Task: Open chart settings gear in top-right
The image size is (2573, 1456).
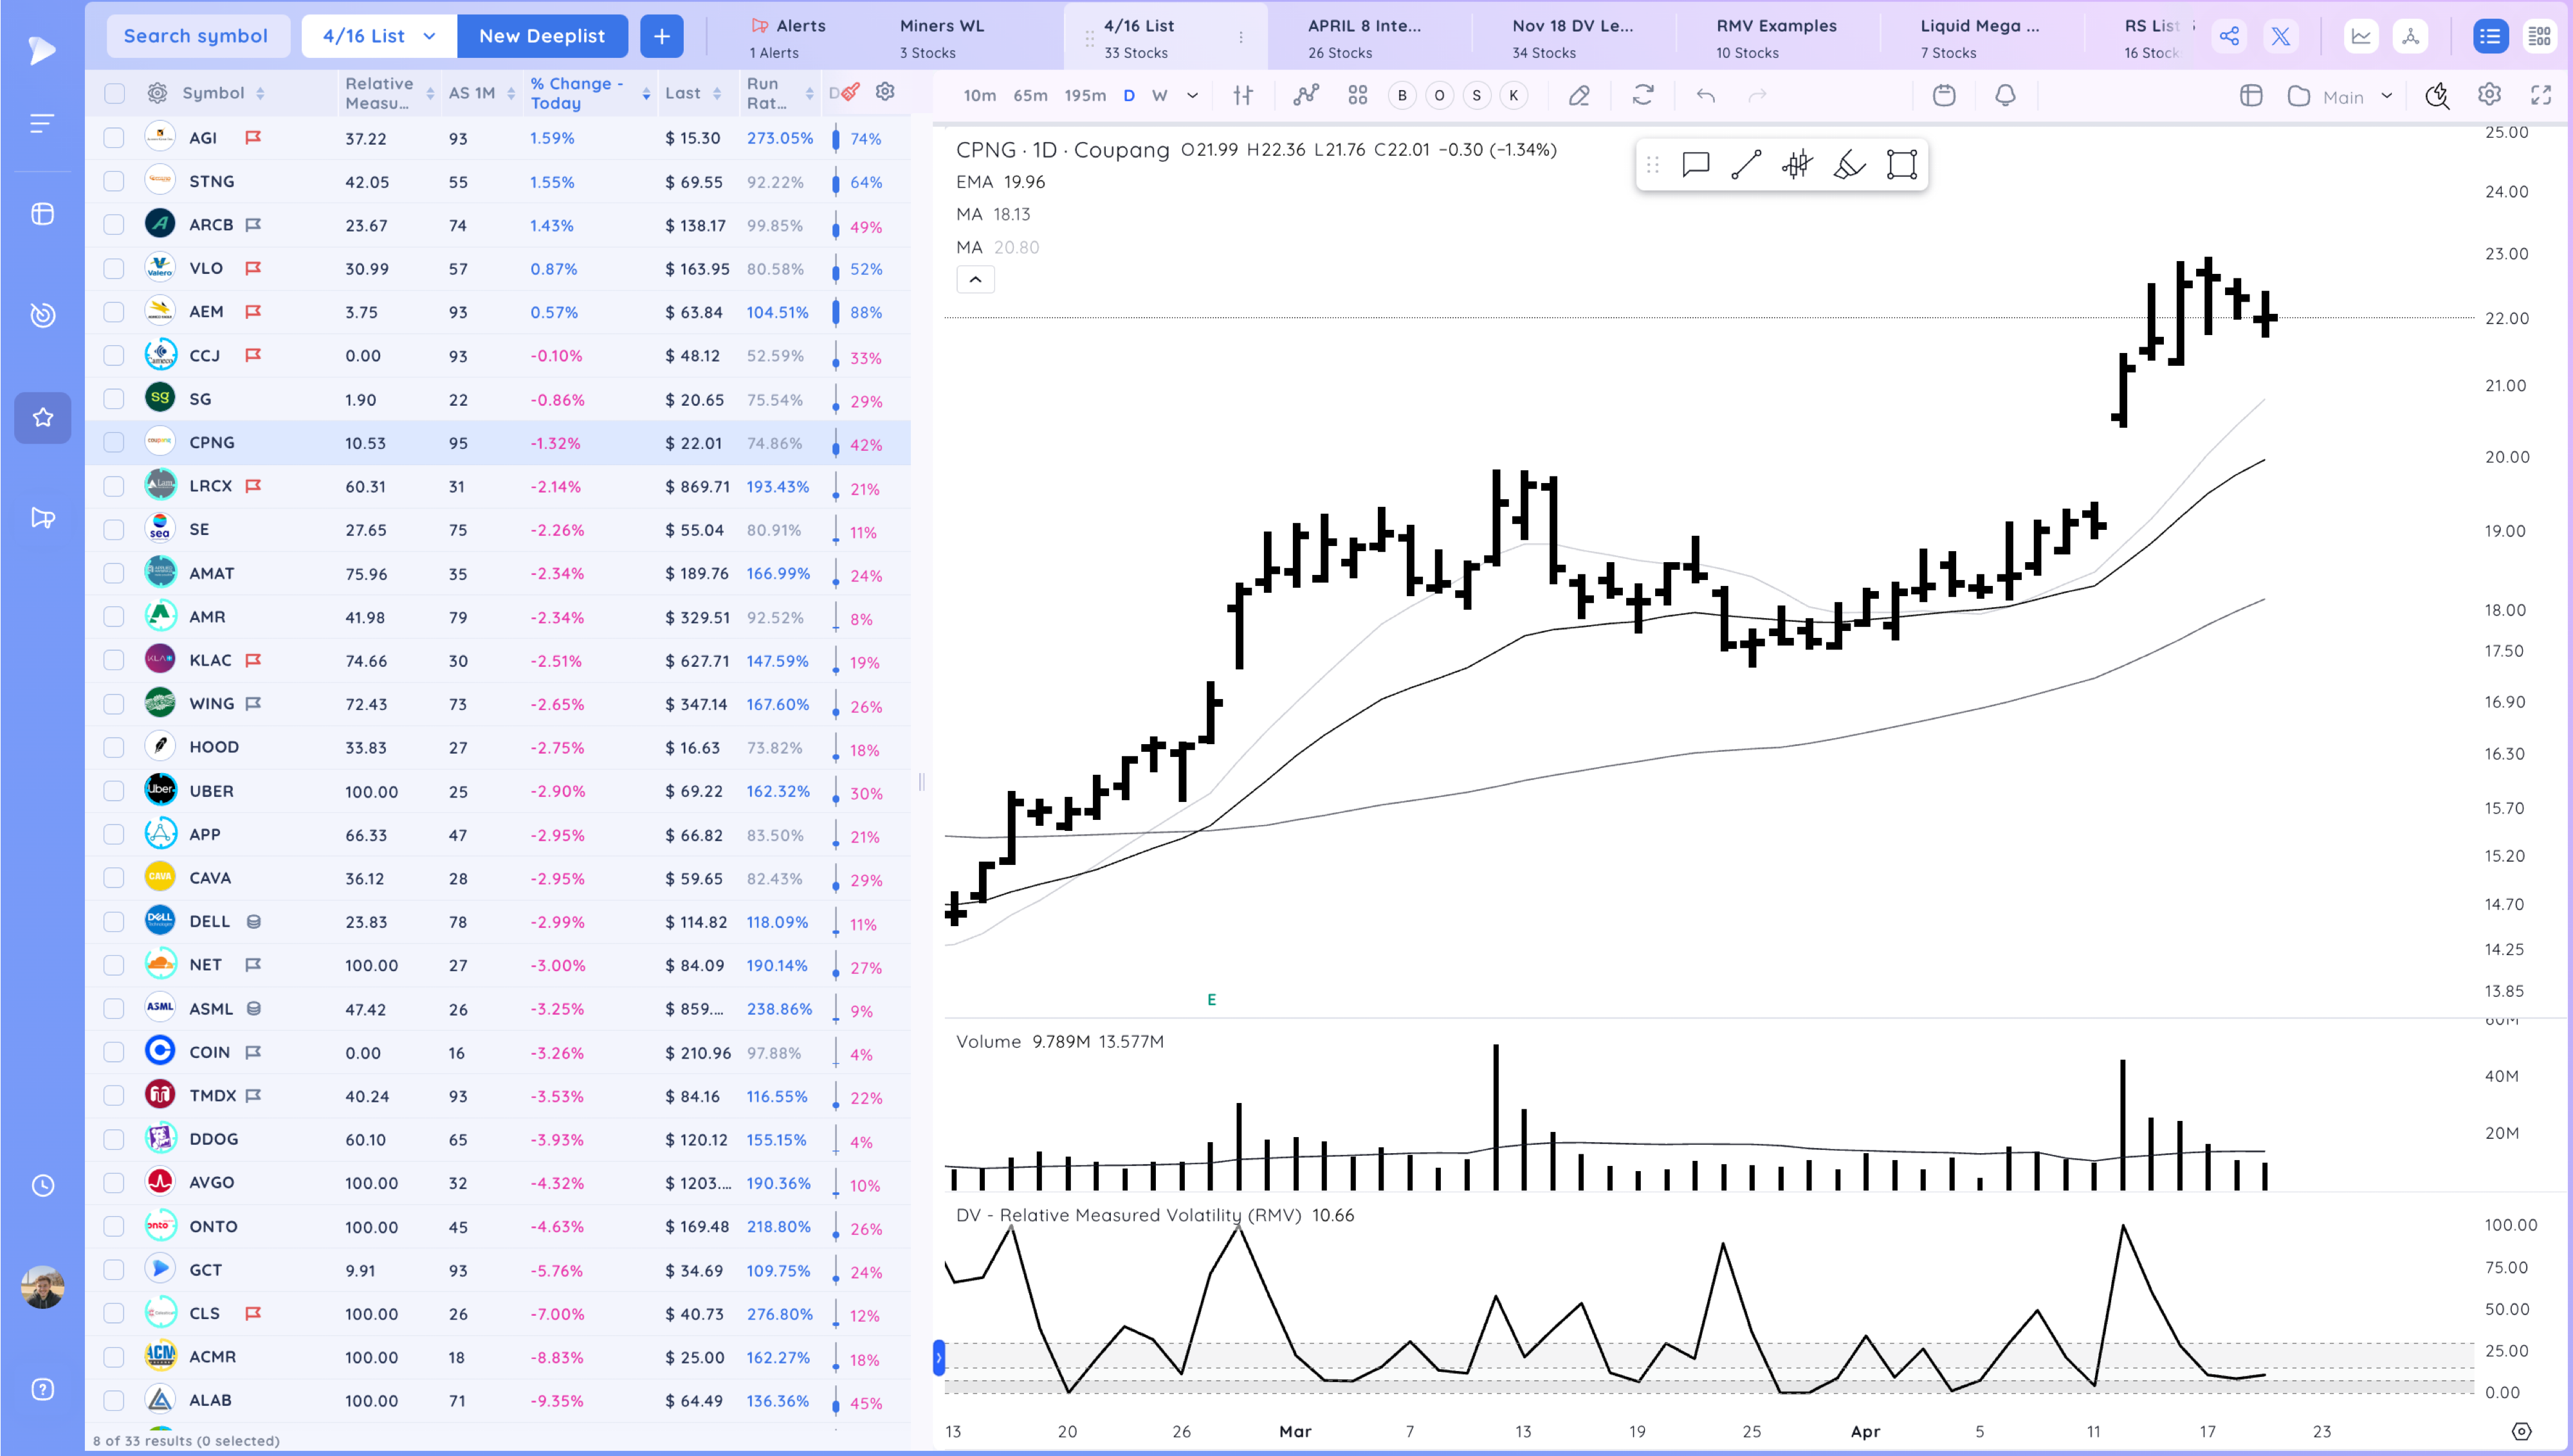Action: 2489,95
